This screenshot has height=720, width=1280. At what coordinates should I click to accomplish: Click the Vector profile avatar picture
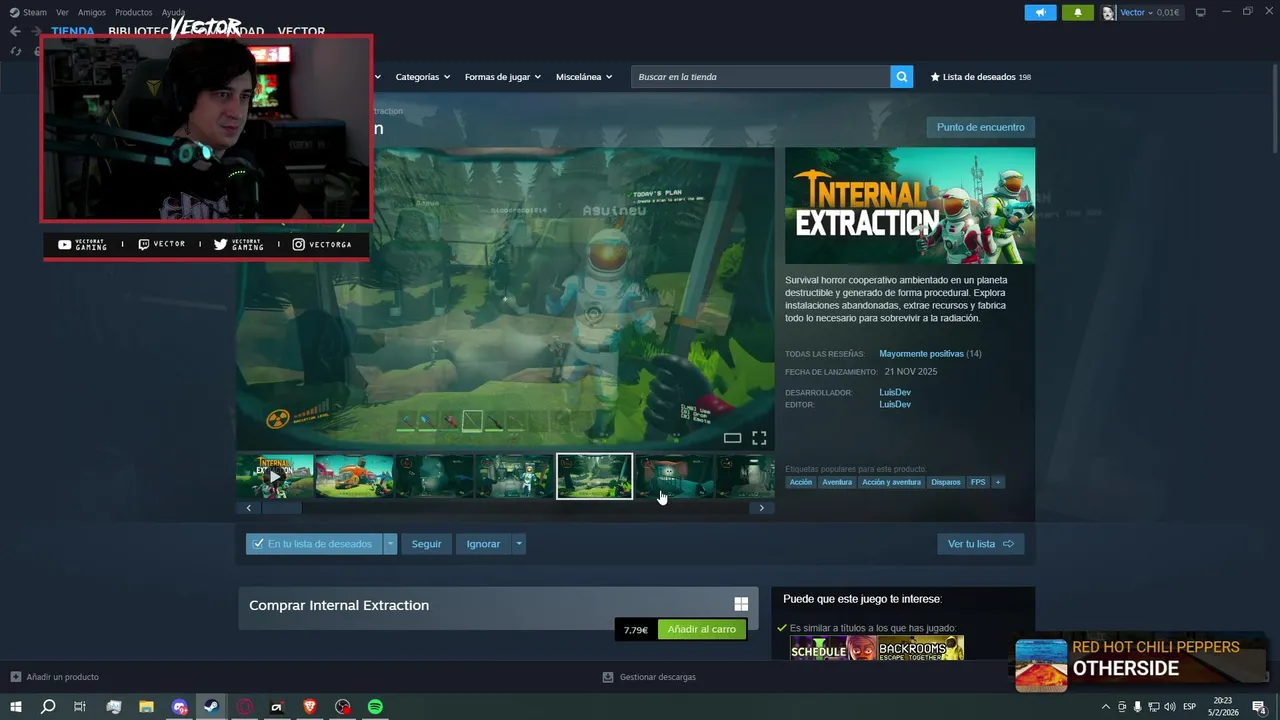coord(1109,13)
